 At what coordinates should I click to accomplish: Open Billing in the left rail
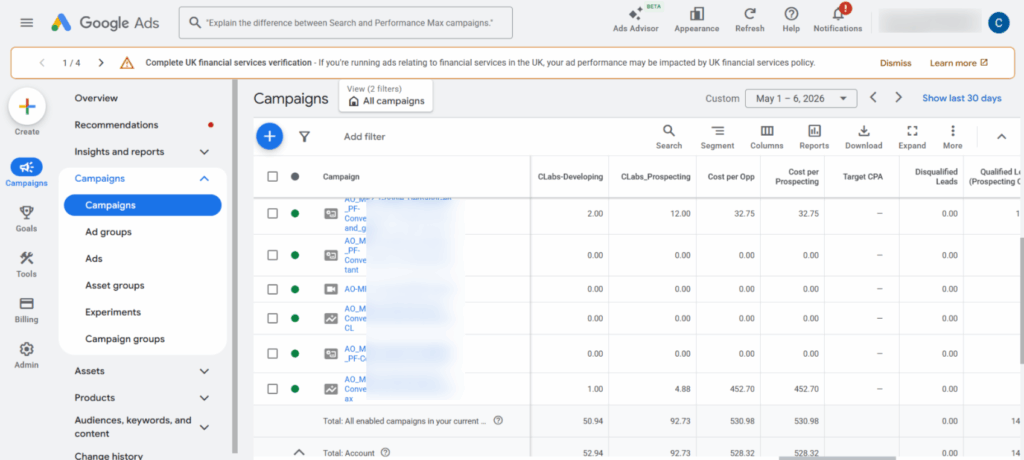[x=26, y=310]
